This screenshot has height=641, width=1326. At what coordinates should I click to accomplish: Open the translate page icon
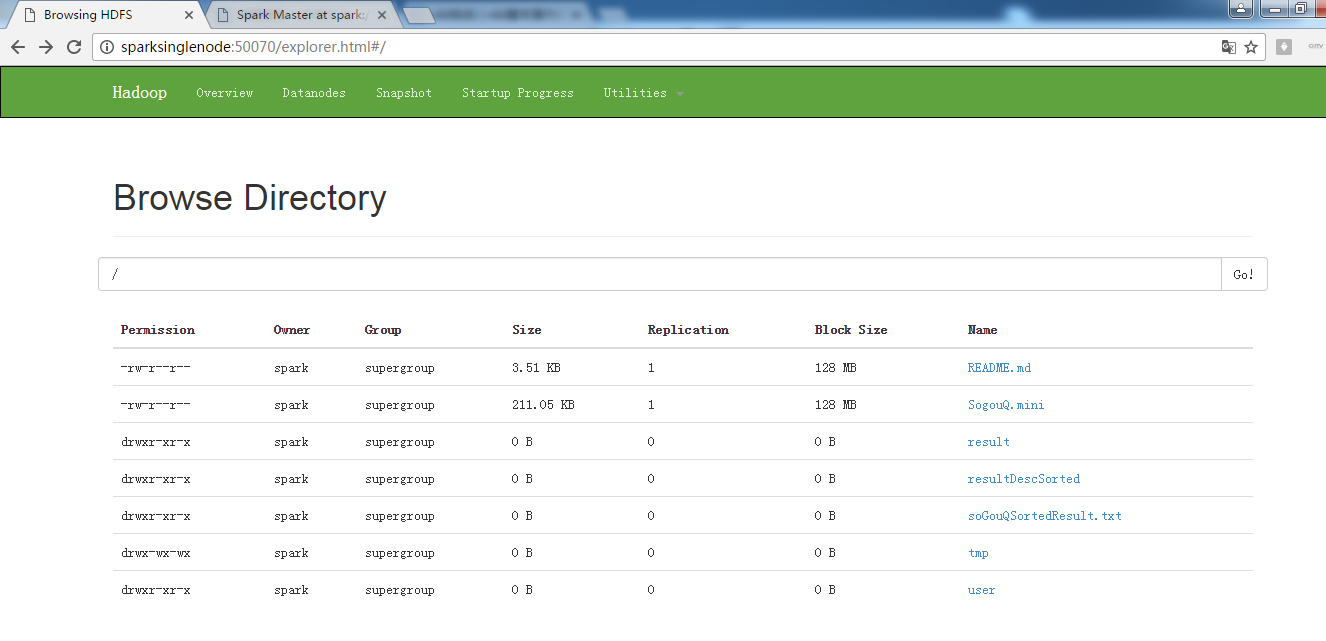point(1229,47)
